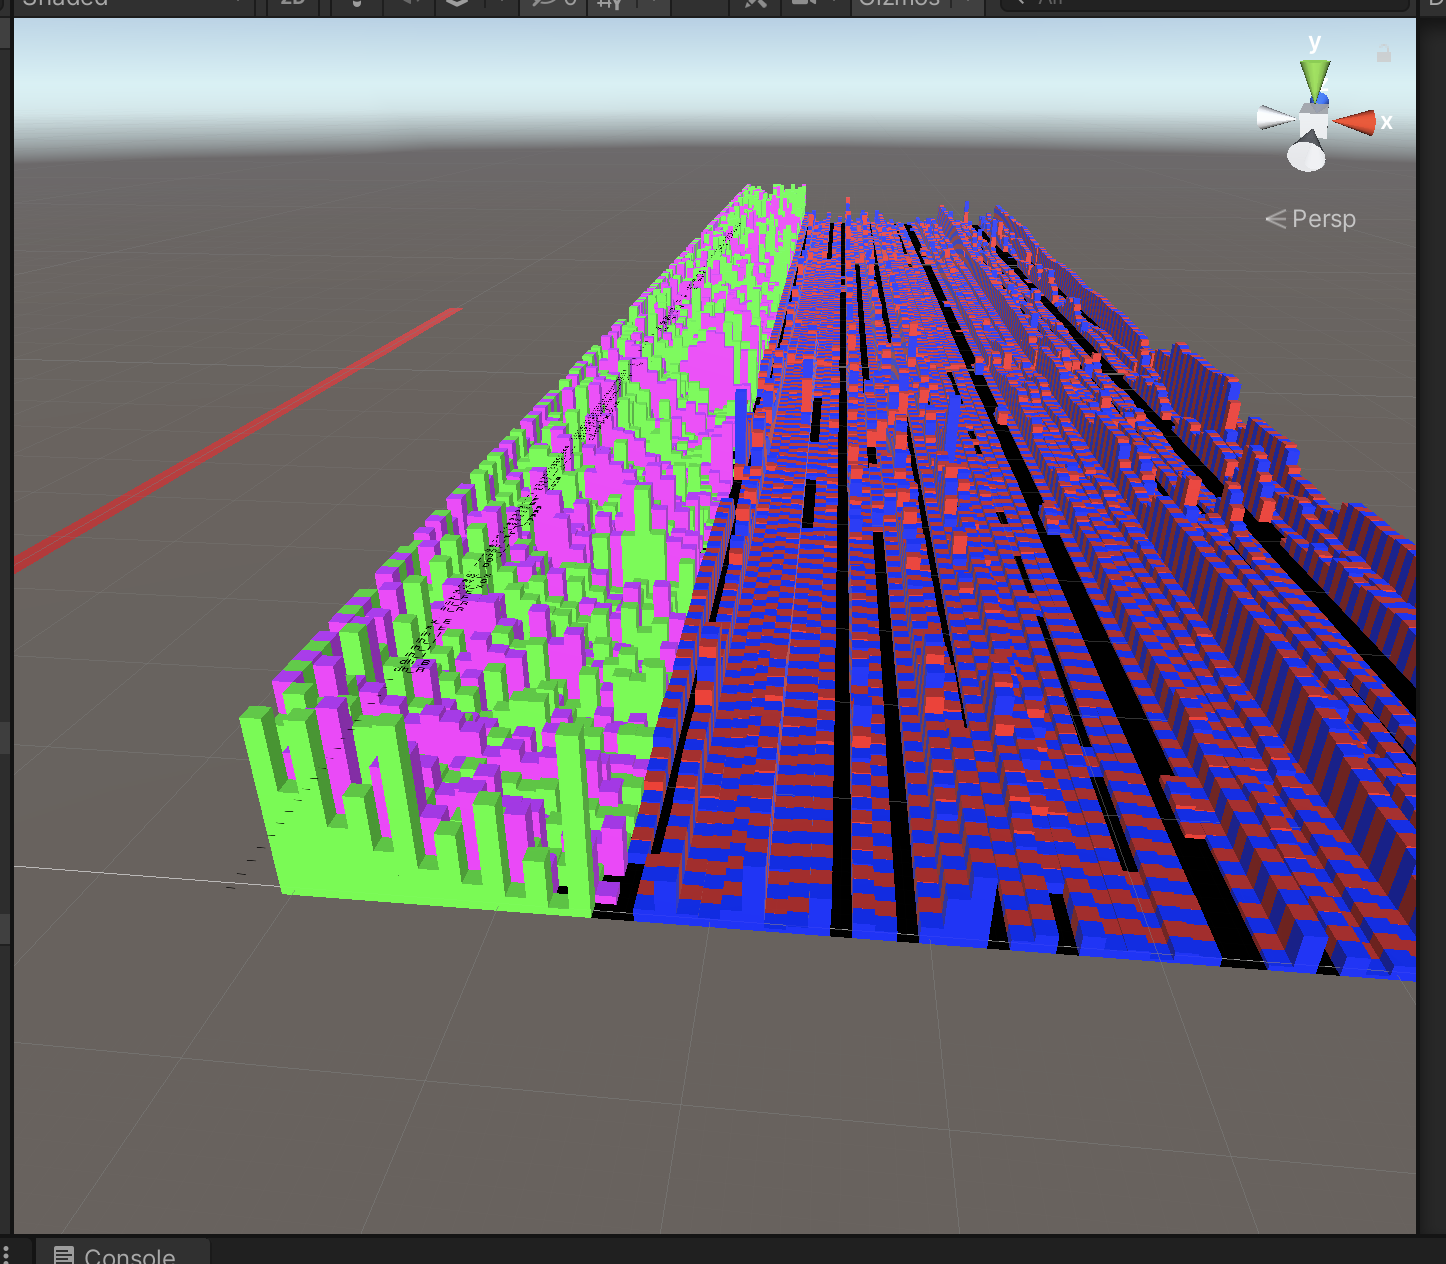
Task: Open the three-dot menu beside Console tab
Action: [x=6, y=1254]
